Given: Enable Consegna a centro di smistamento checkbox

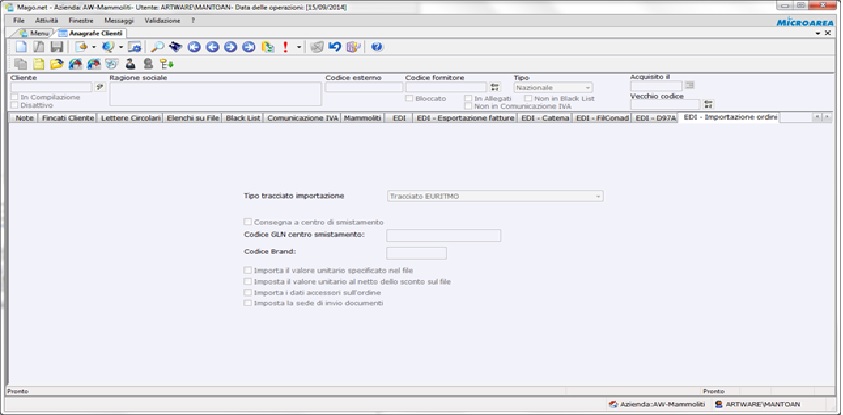Looking at the screenshot, I should (248, 222).
